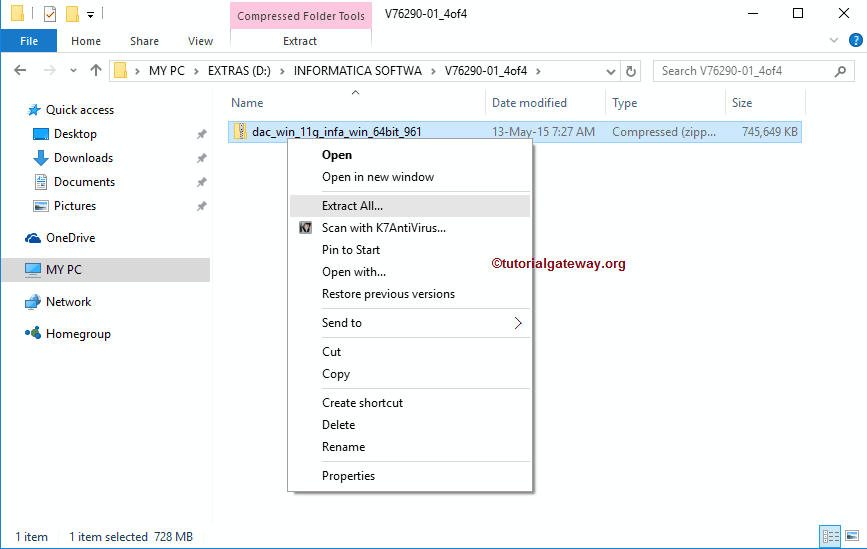
Task: Open the File ribbon tab
Action: pos(29,41)
